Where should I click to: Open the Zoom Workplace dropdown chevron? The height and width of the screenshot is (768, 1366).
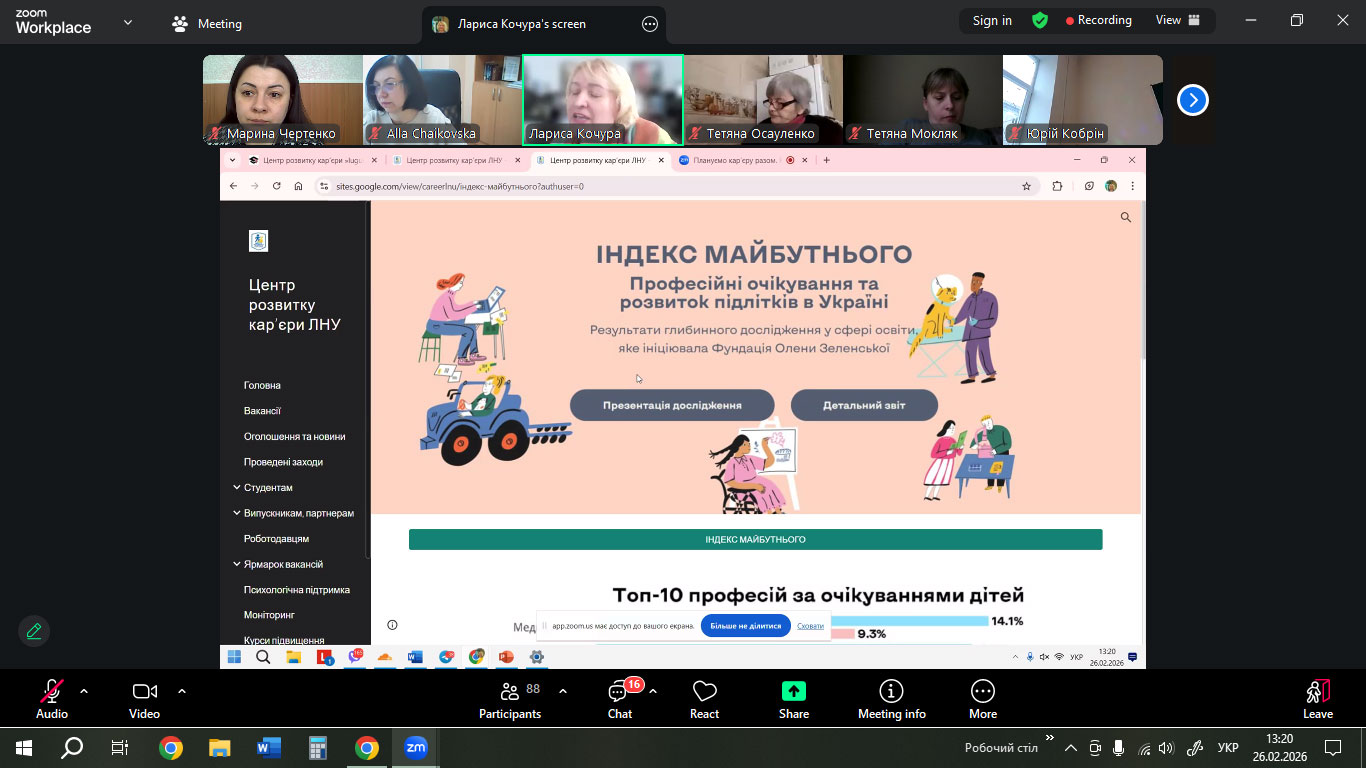point(128,22)
